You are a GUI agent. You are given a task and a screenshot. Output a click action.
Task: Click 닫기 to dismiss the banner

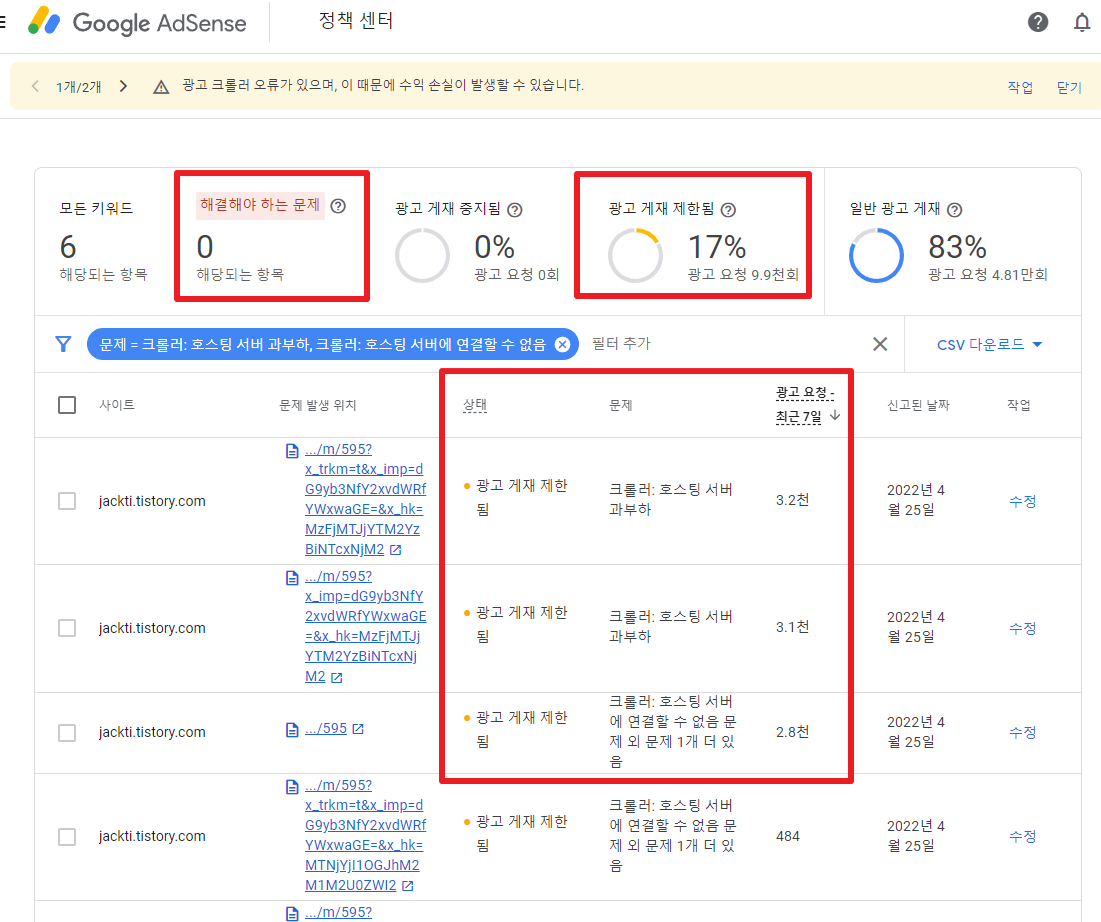pos(1069,87)
